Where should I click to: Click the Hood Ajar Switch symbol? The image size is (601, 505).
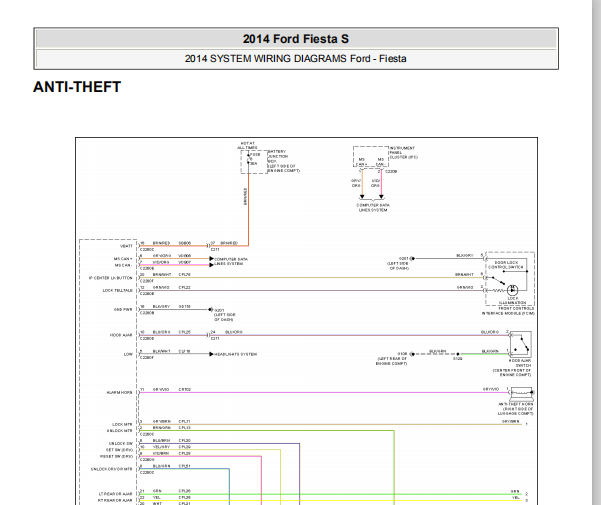pos(520,344)
